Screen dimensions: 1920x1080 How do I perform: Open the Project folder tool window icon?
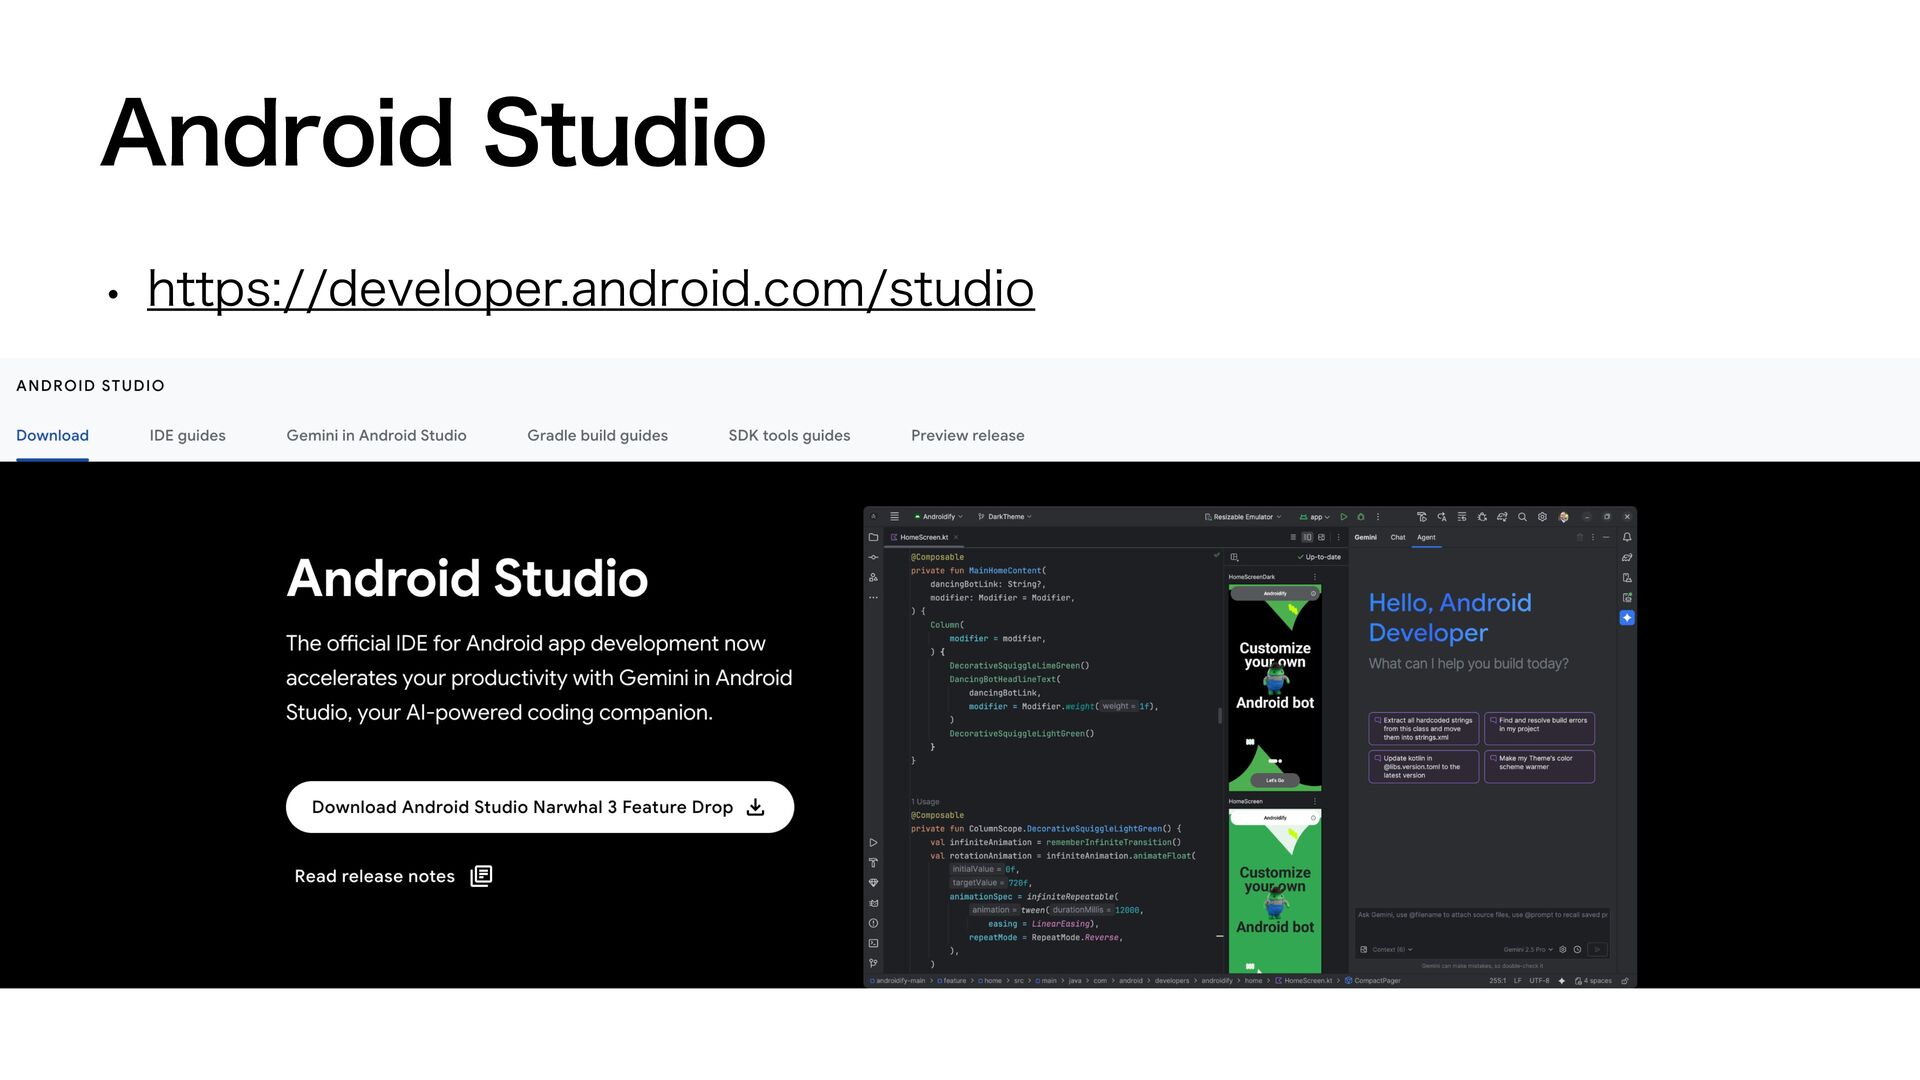click(x=873, y=537)
